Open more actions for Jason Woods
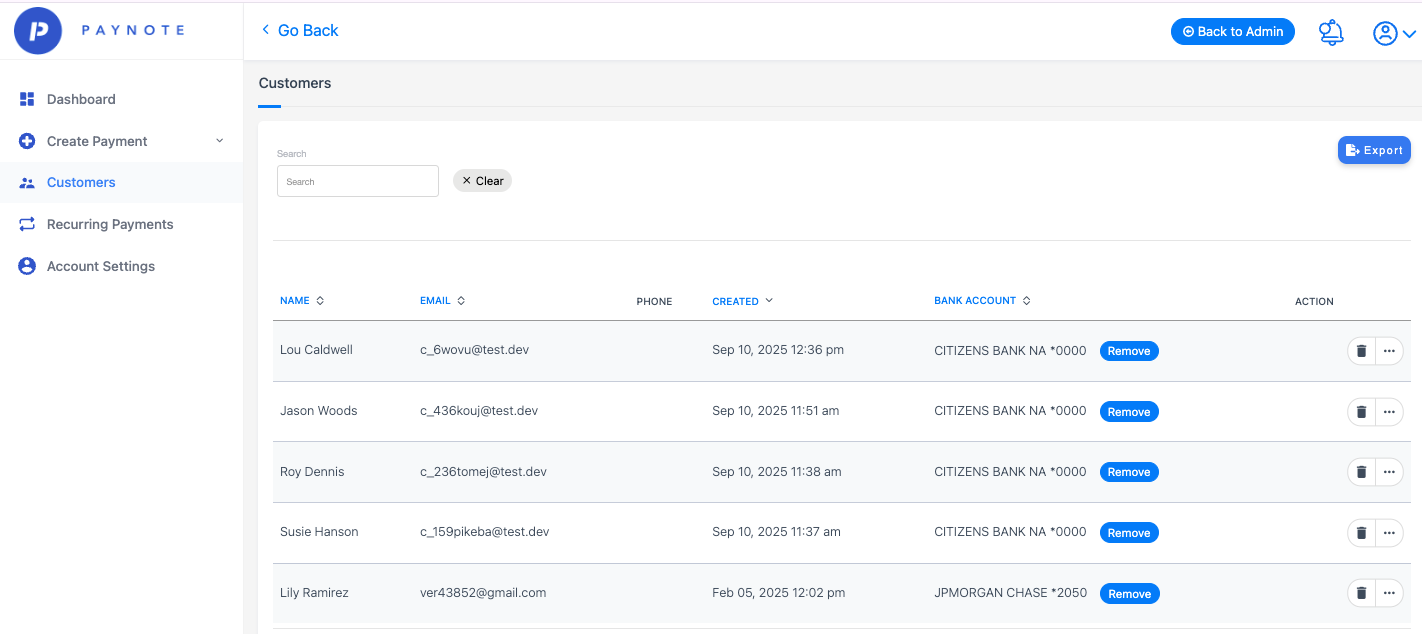Image resolution: width=1422 pixels, height=634 pixels. click(1389, 412)
